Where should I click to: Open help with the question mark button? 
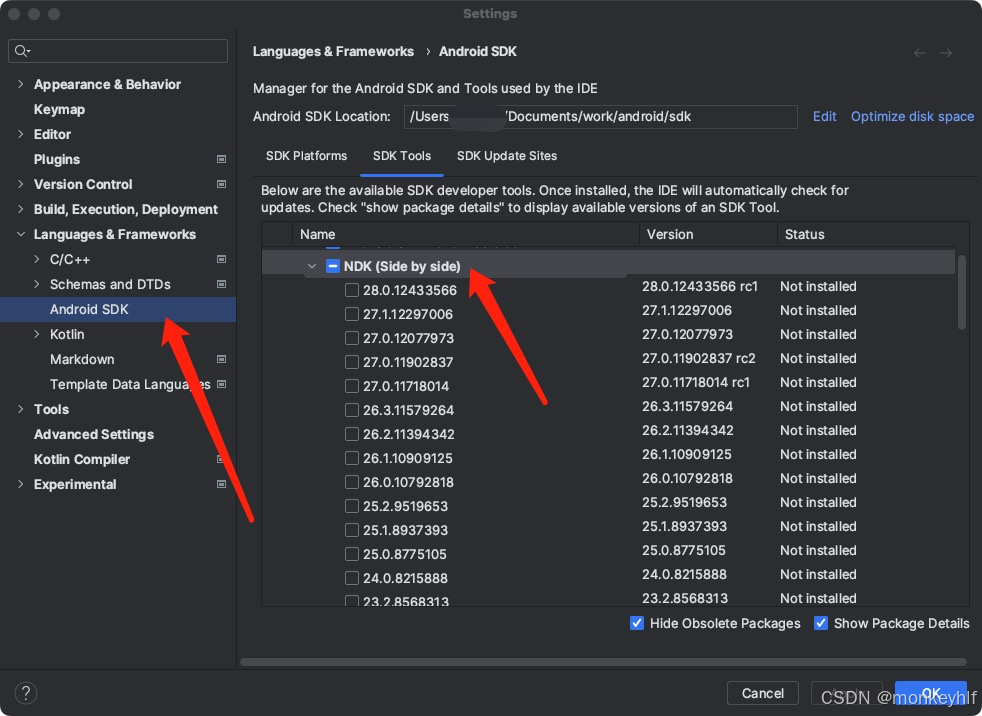coord(26,693)
